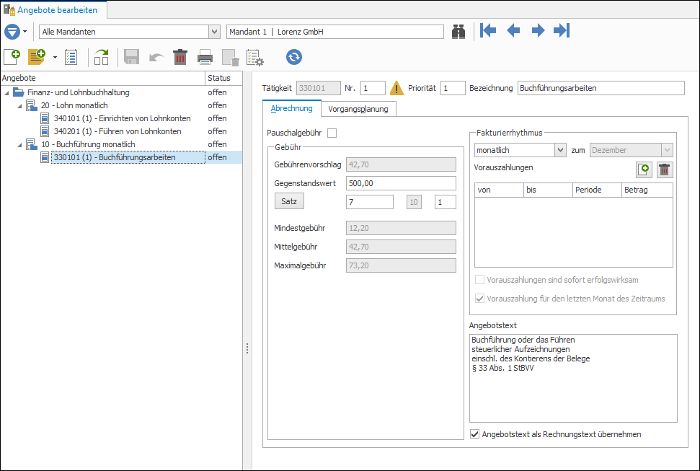Go to previous client arrow

click(x=513, y=30)
